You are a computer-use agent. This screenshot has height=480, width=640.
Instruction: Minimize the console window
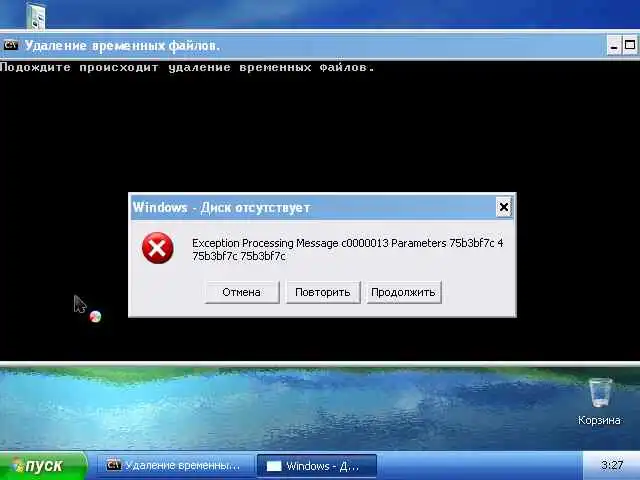click(x=613, y=45)
